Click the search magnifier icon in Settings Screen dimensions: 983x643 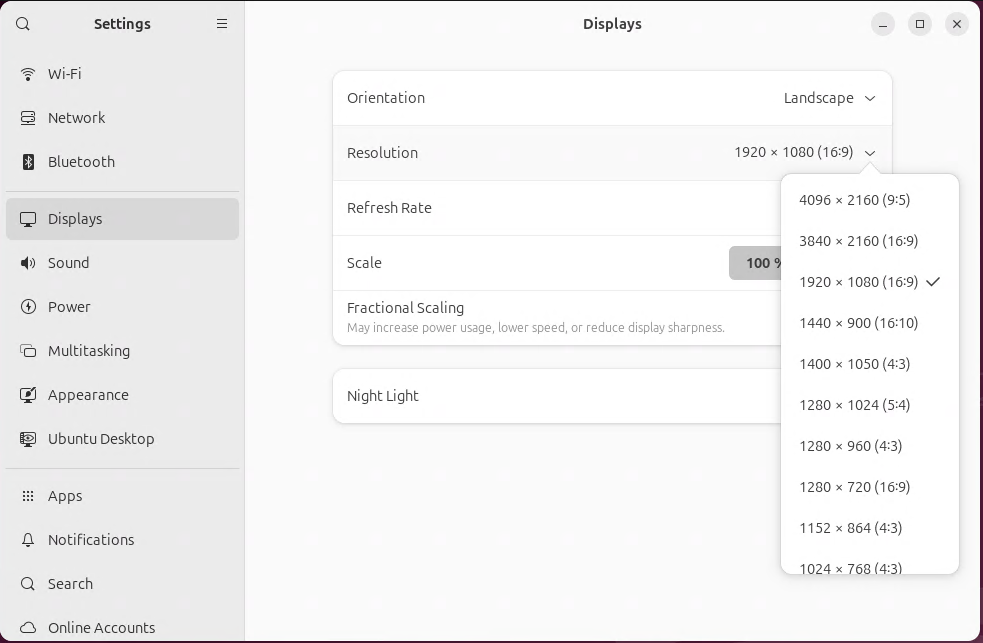point(24,24)
